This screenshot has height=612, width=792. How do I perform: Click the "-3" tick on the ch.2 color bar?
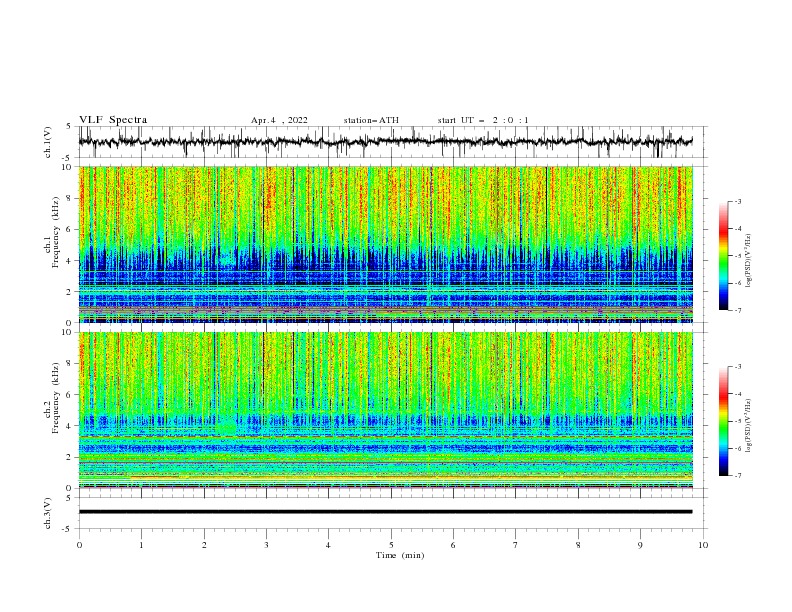737,367
